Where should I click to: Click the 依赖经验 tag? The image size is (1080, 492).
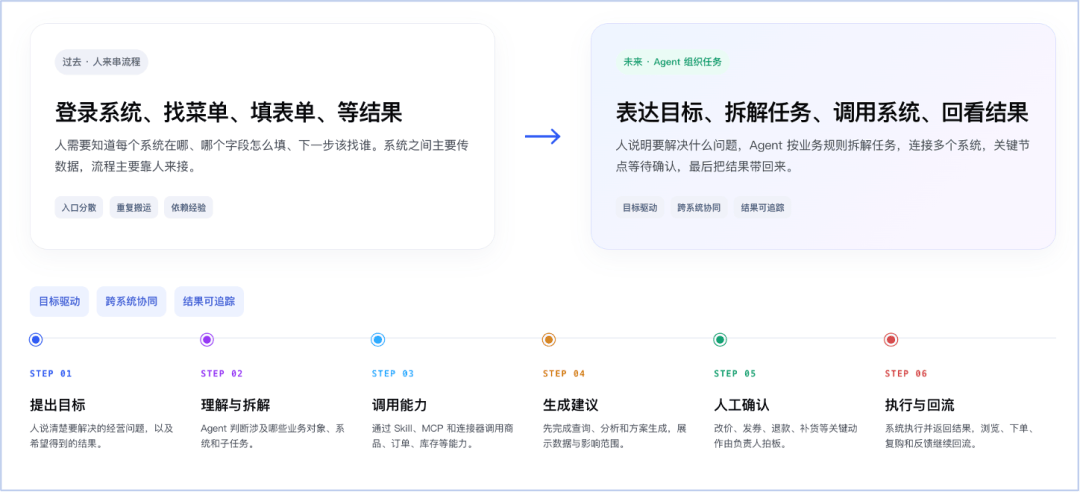pos(188,207)
